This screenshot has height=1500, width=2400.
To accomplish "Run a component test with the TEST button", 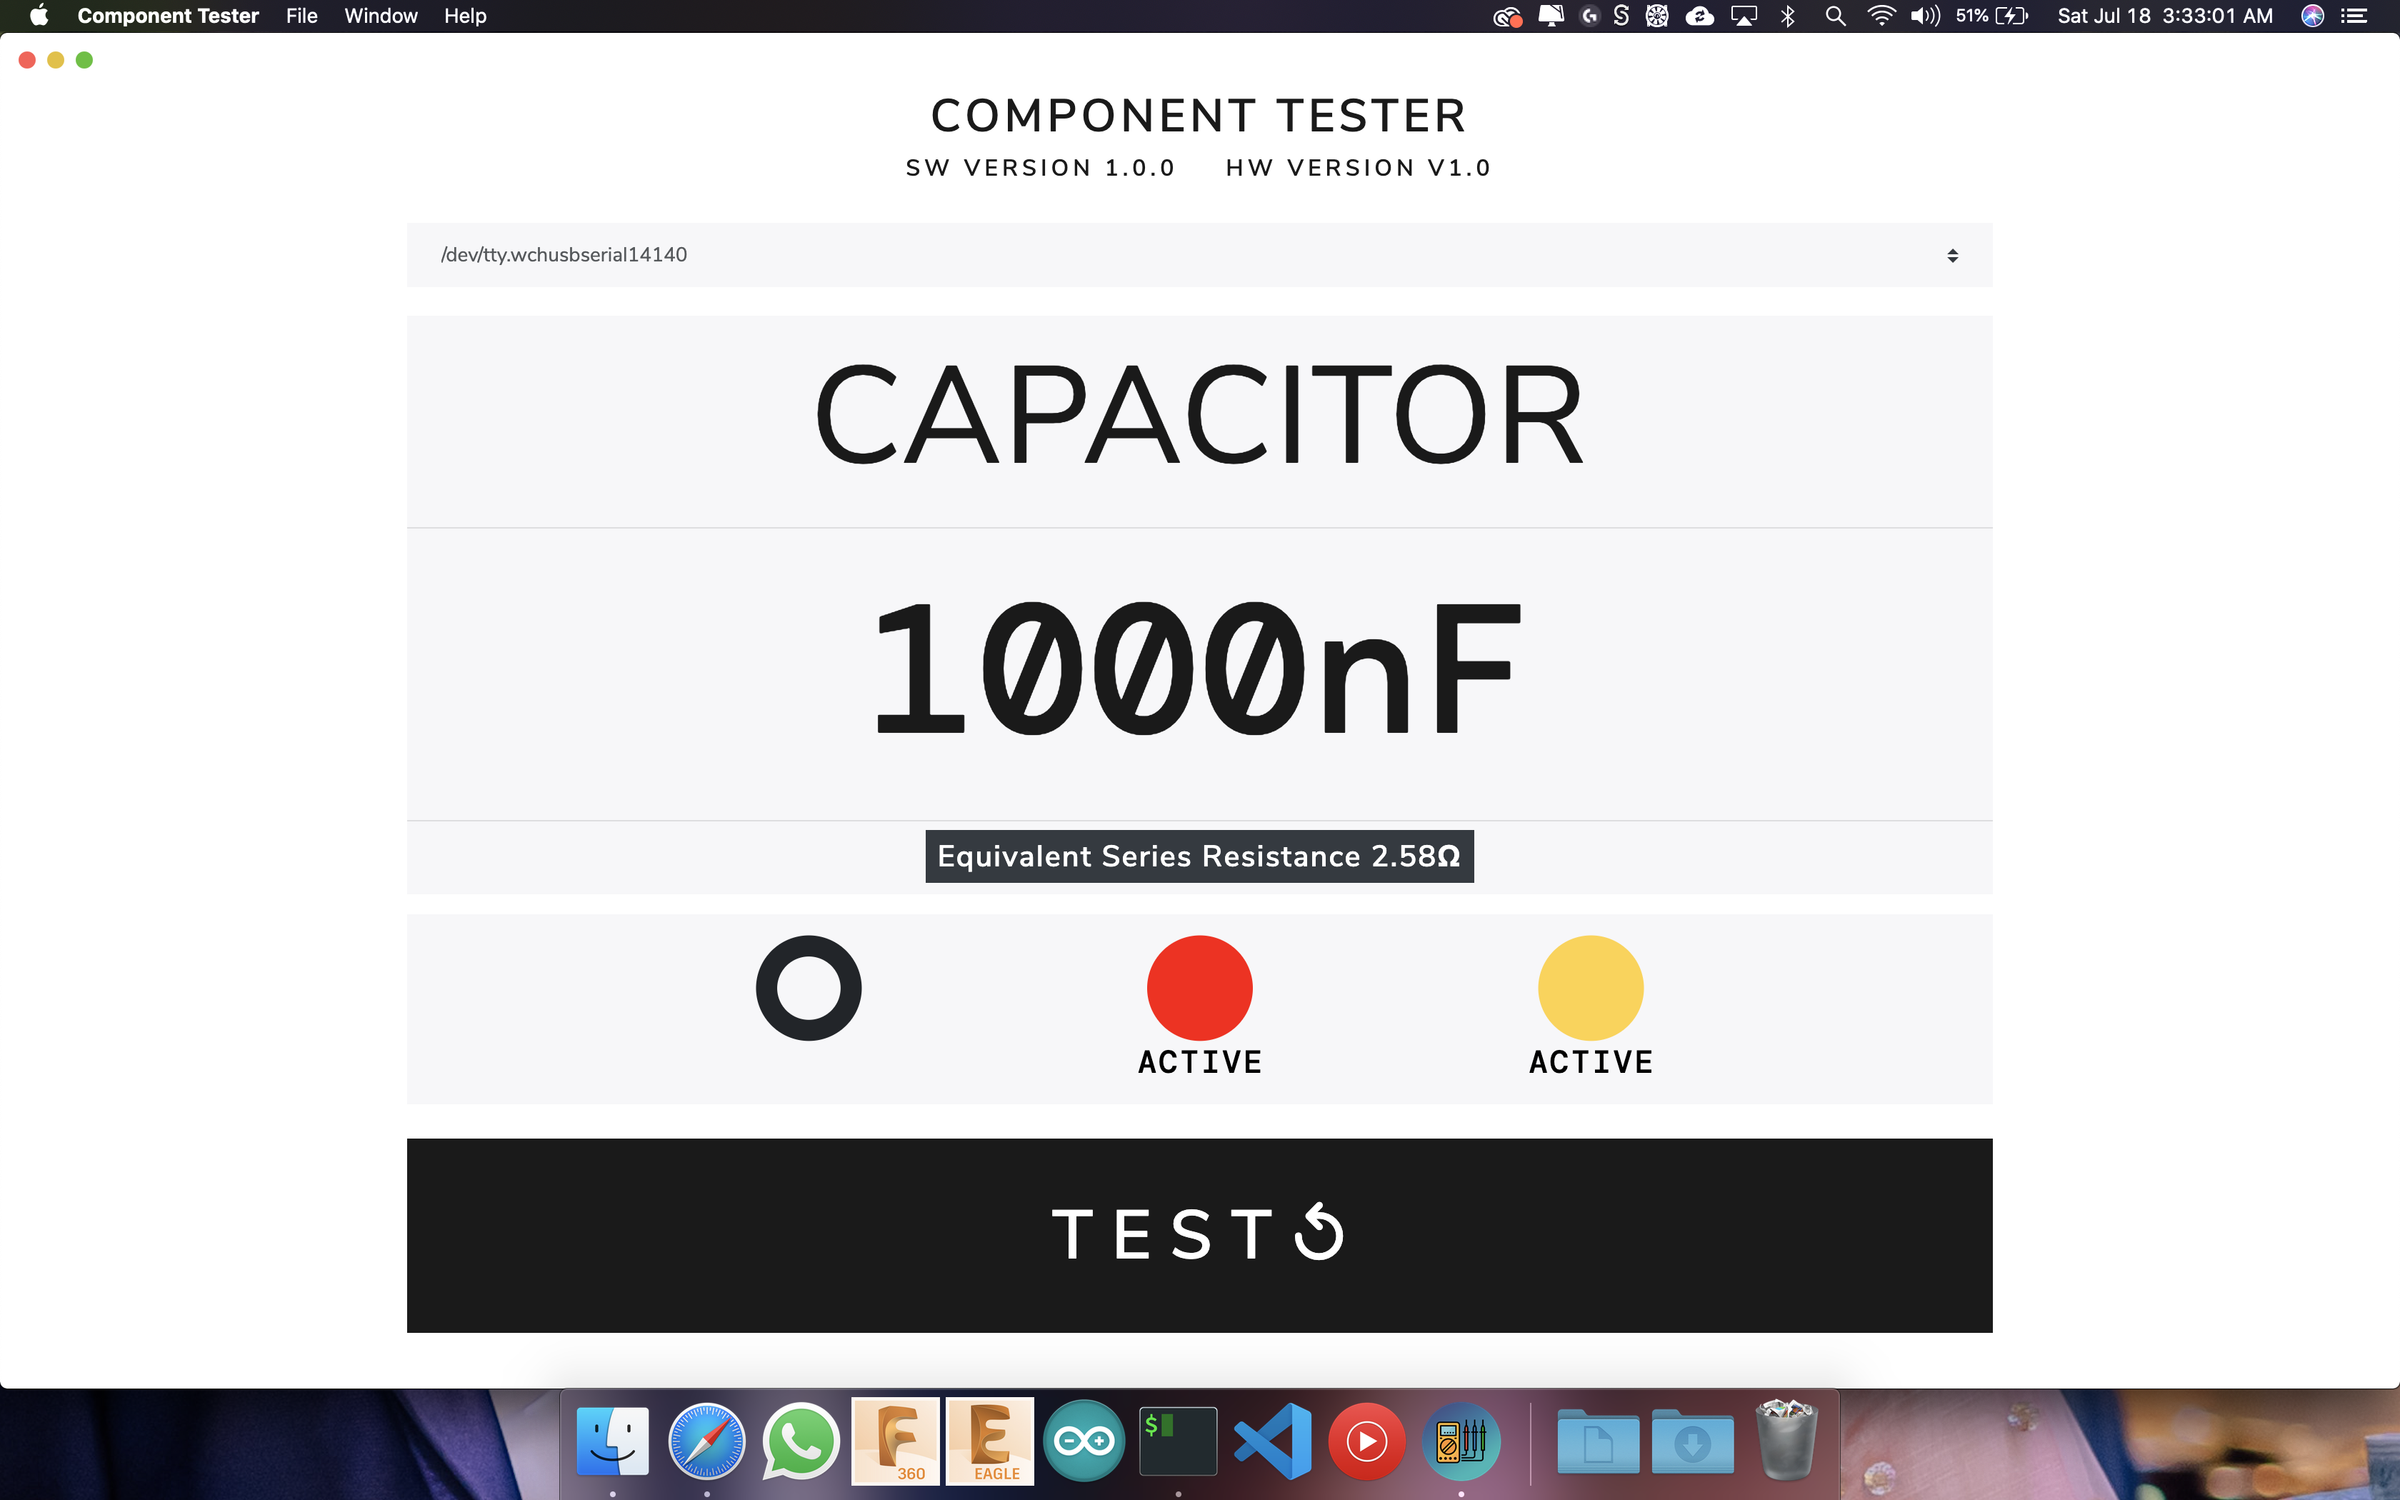I will pos(1198,1235).
